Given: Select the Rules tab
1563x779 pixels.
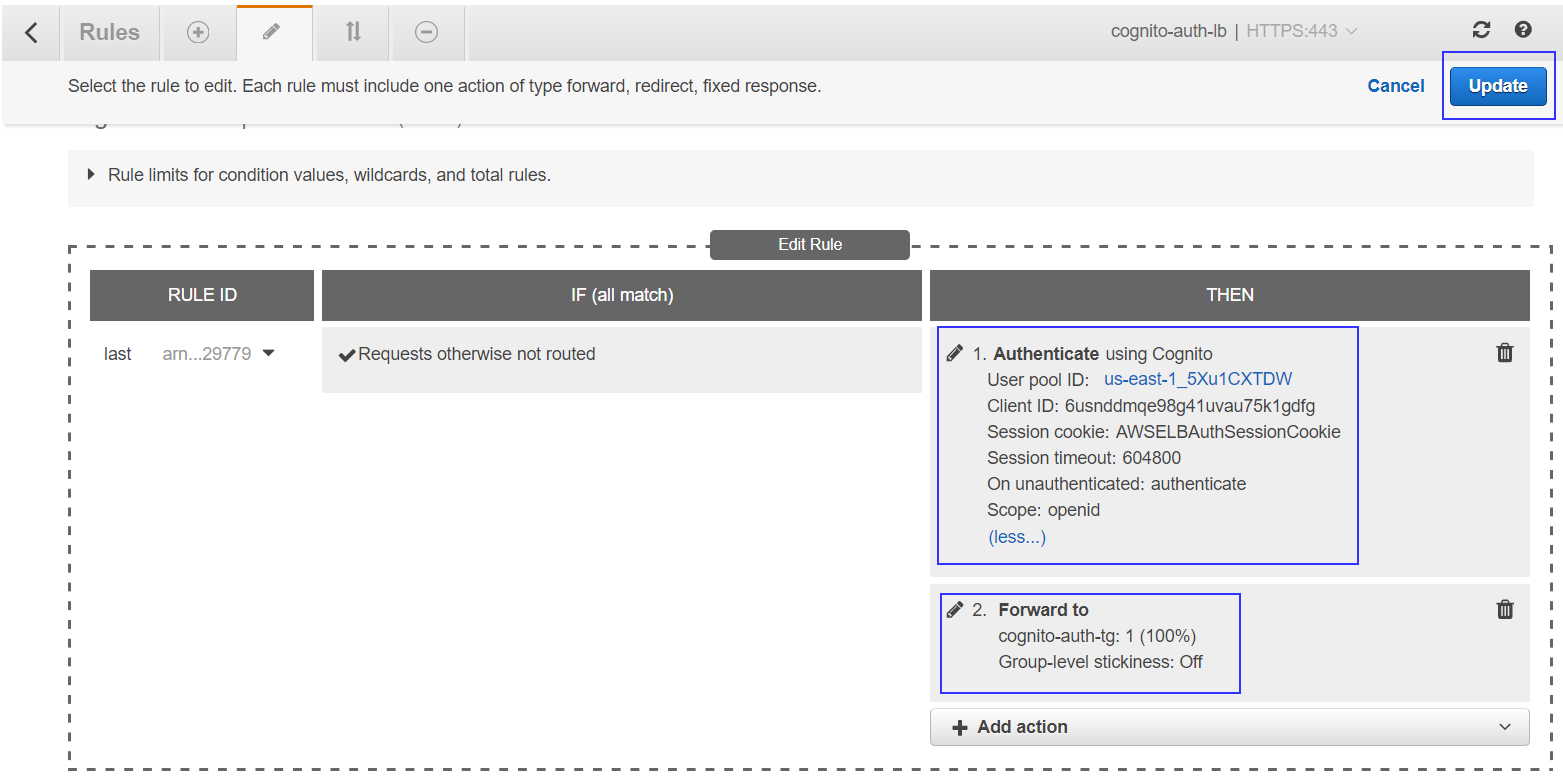Looking at the screenshot, I should (110, 32).
